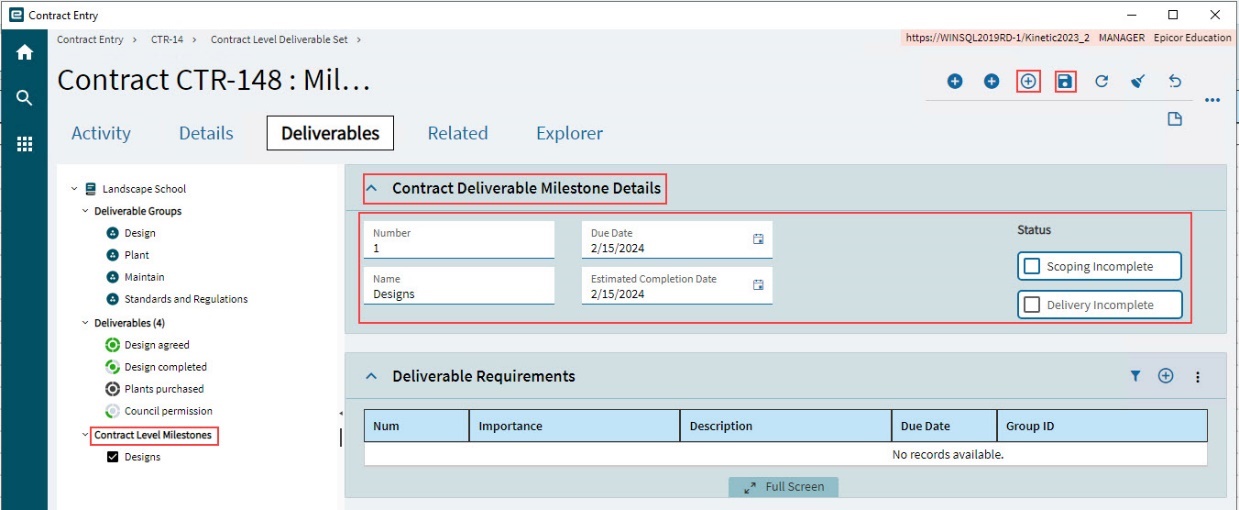Open the Search icon in sidebar
1239x510 pixels.
tap(24, 98)
